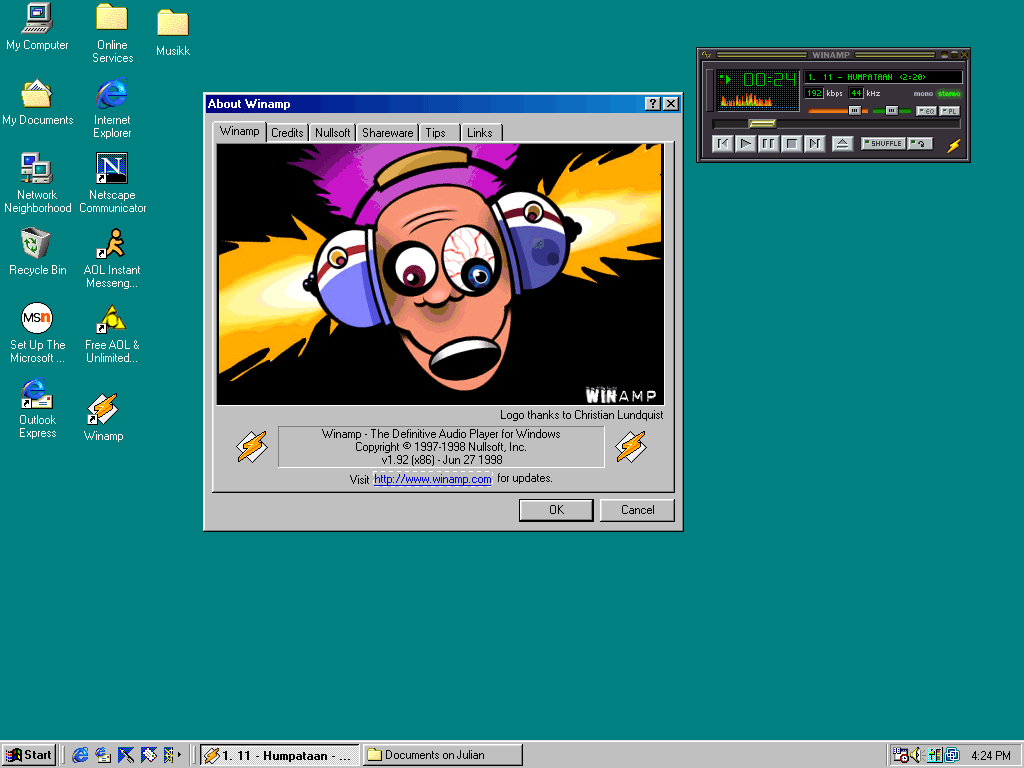The image size is (1024, 768).
Task: Open the Winamp main menu icon in titlebar
Action: (706, 55)
